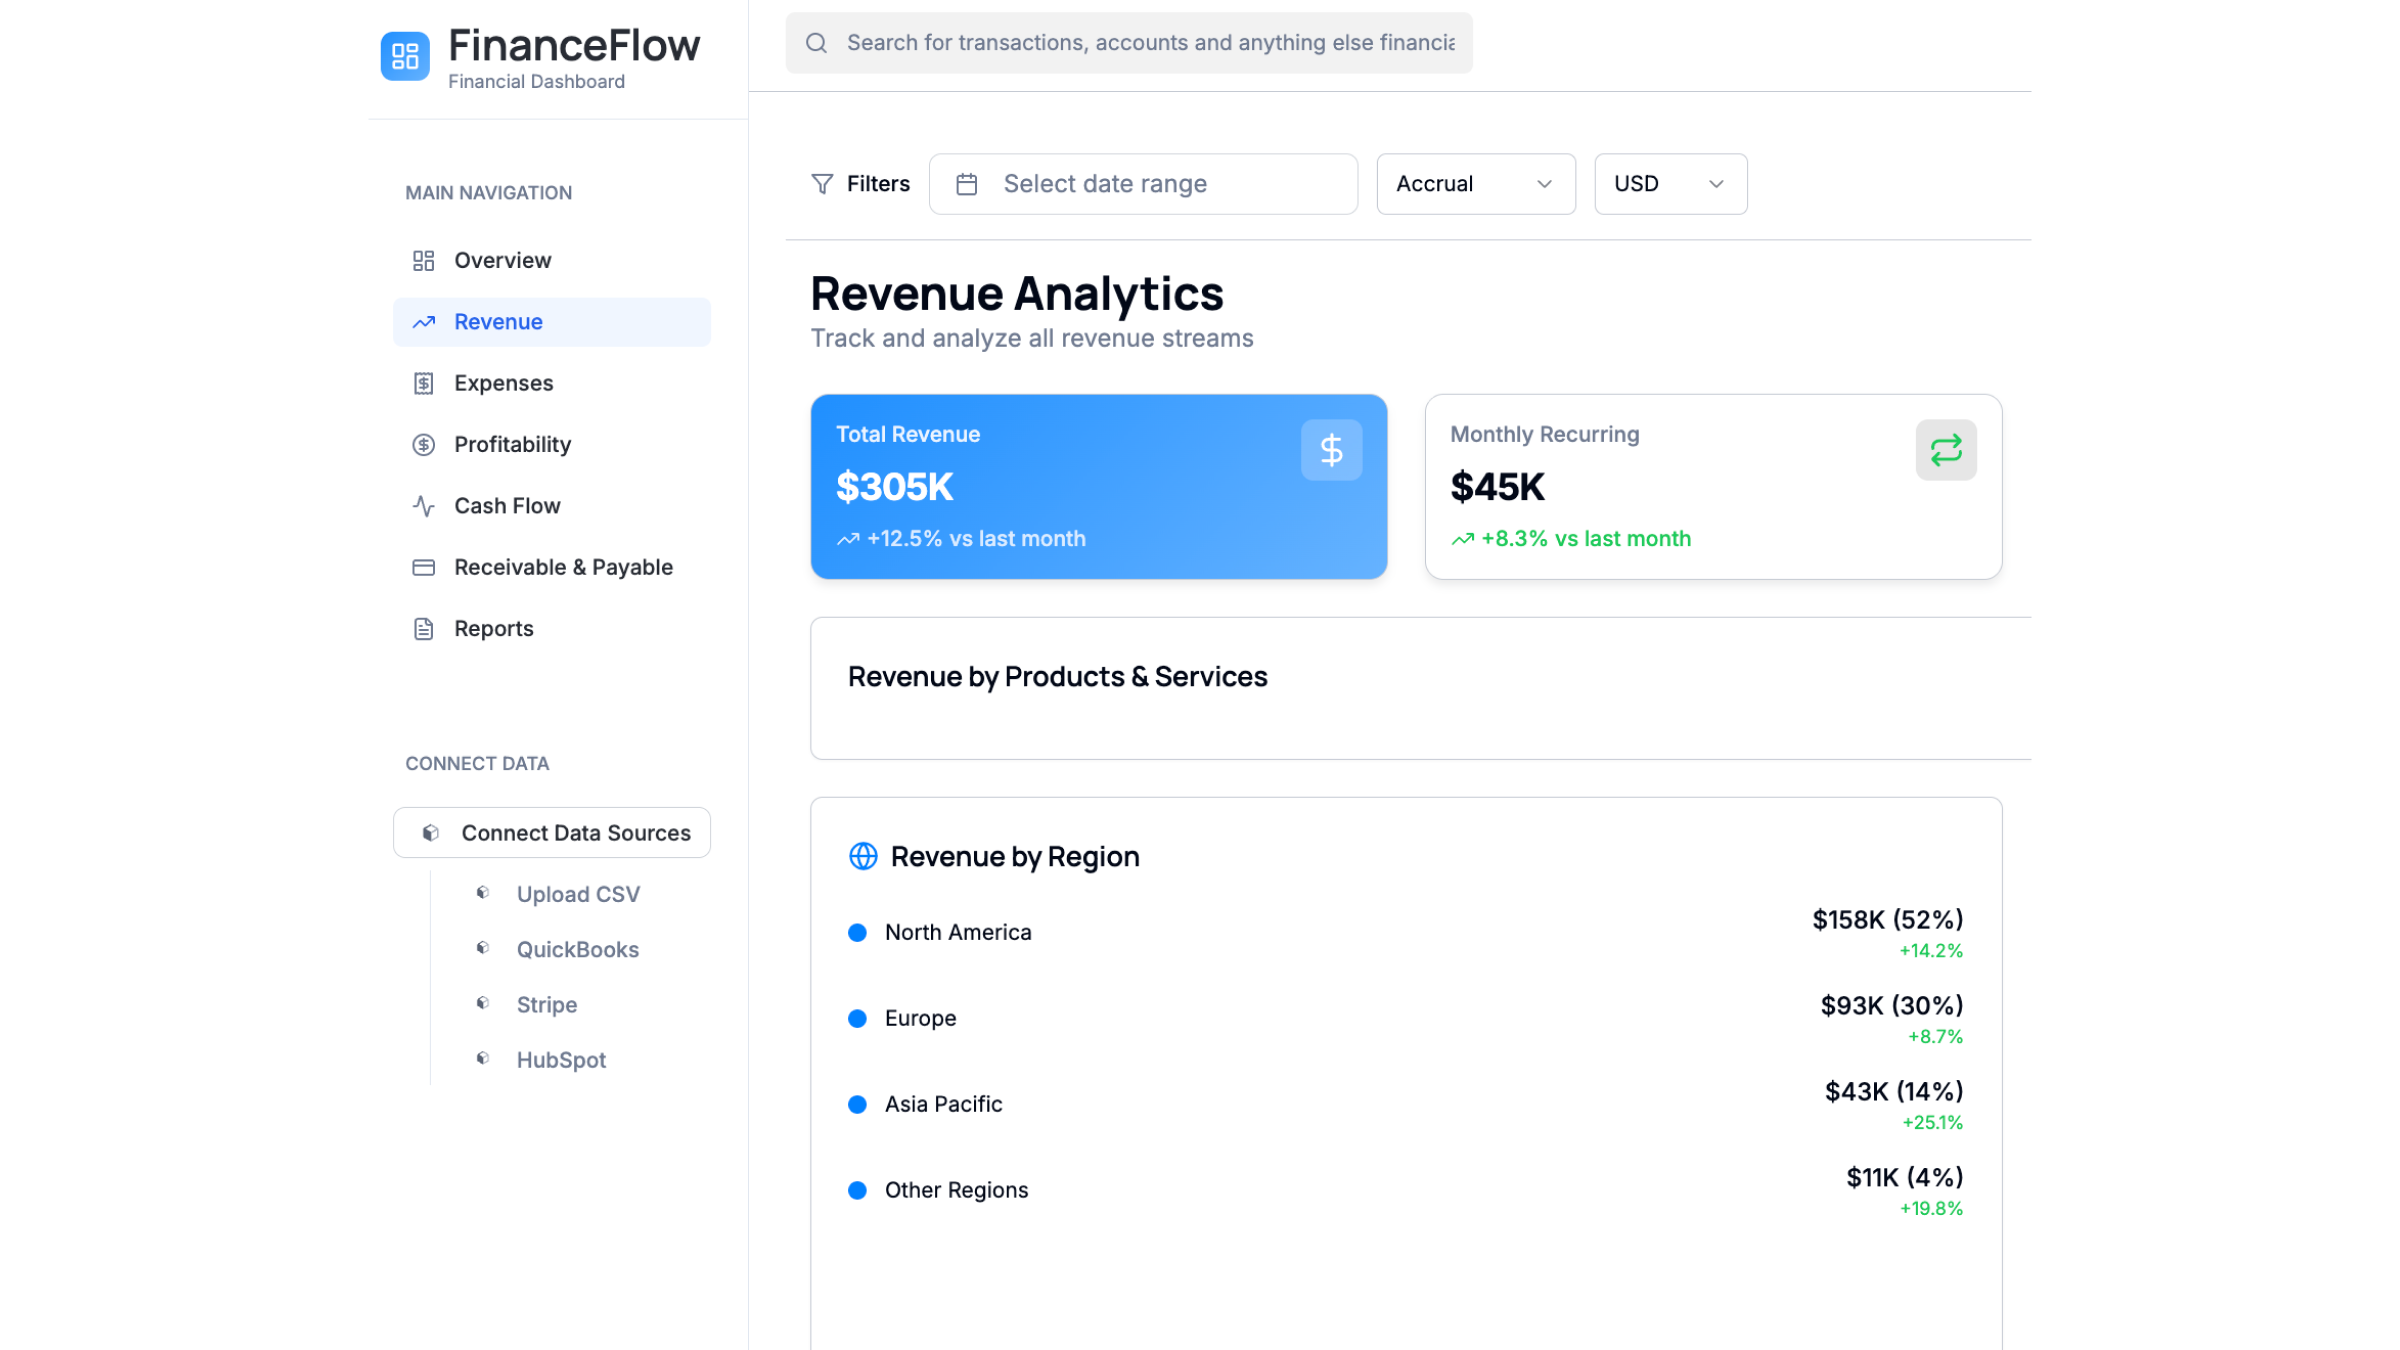Viewport: 2400px width, 1350px height.
Task: Click the search magnifier icon
Action: click(x=816, y=43)
